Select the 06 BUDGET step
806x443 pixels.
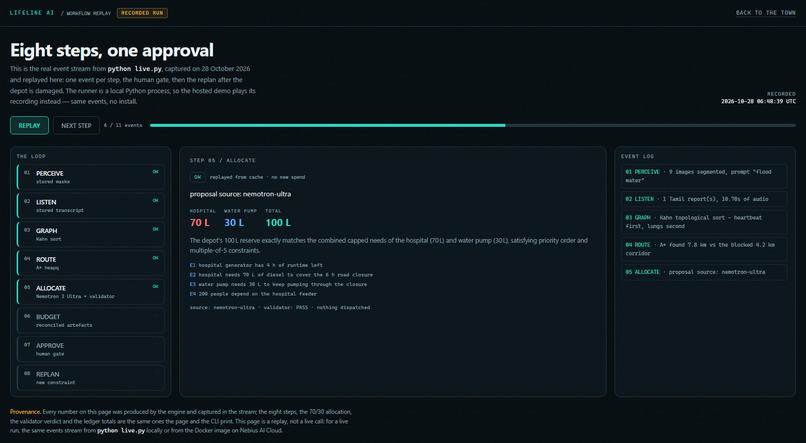[90, 321]
